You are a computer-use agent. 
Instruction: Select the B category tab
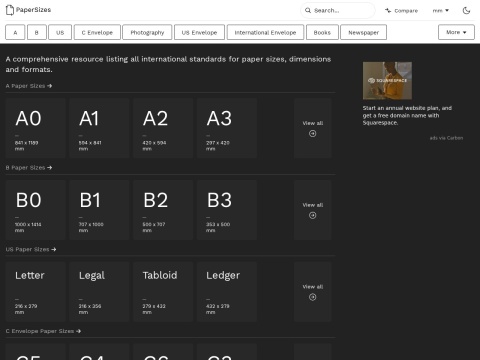pyautogui.click(x=37, y=32)
